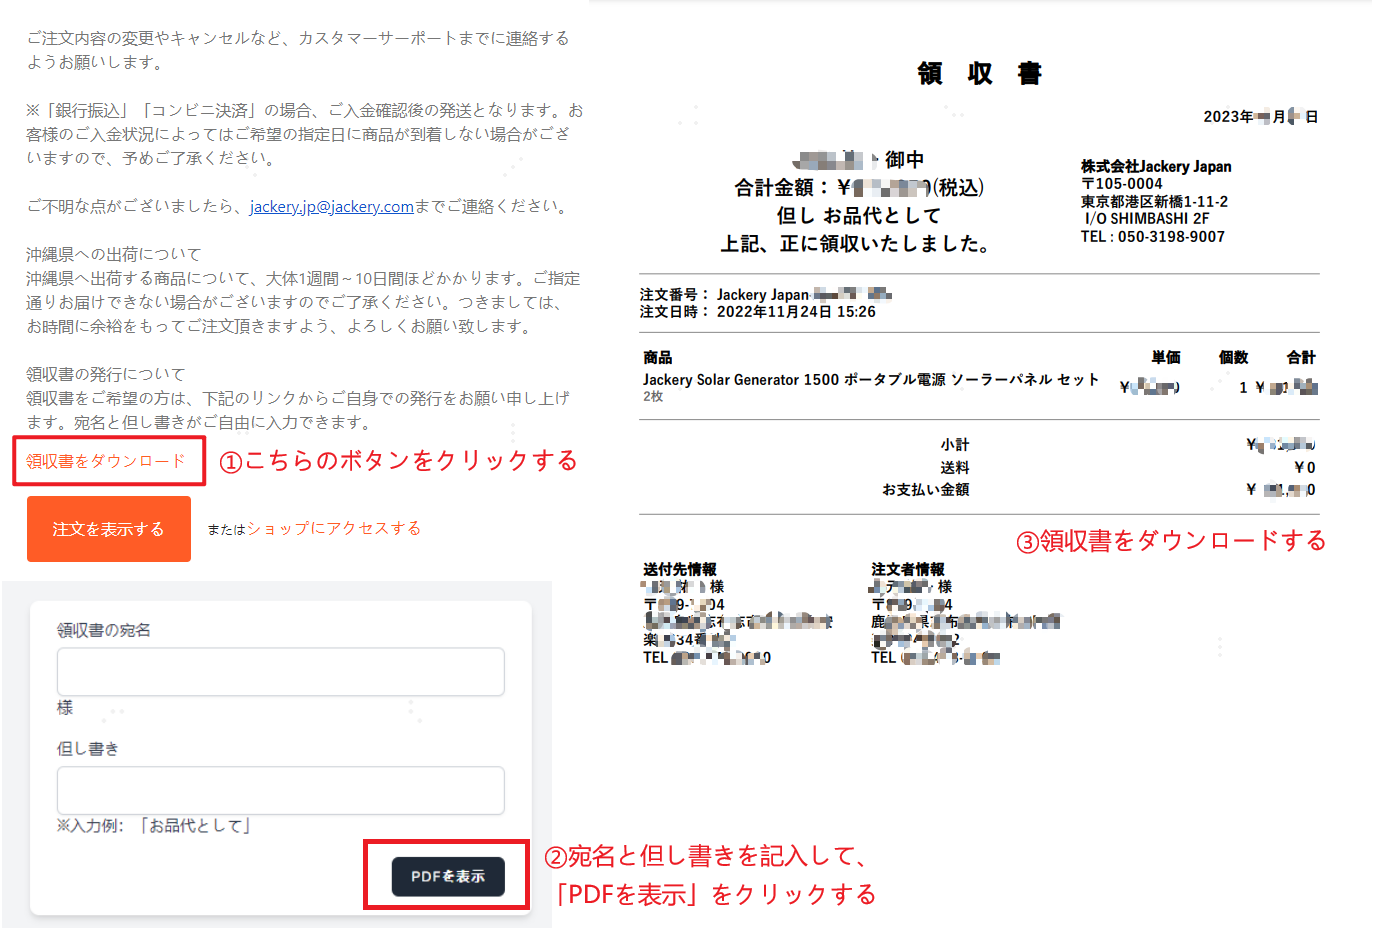Viewport: 1400px width, 928px height.
Task: Click the 〒105-0004 postal code
Action: point(1122,184)
